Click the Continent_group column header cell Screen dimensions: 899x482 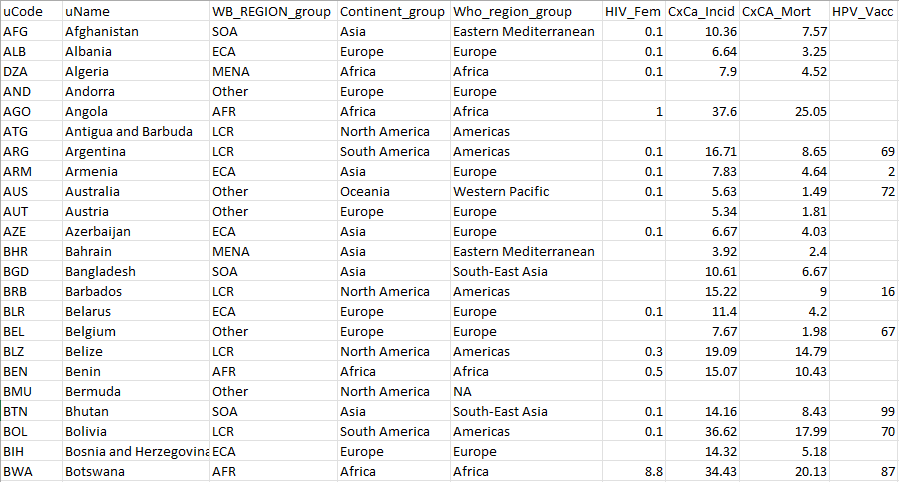(394, 11)
